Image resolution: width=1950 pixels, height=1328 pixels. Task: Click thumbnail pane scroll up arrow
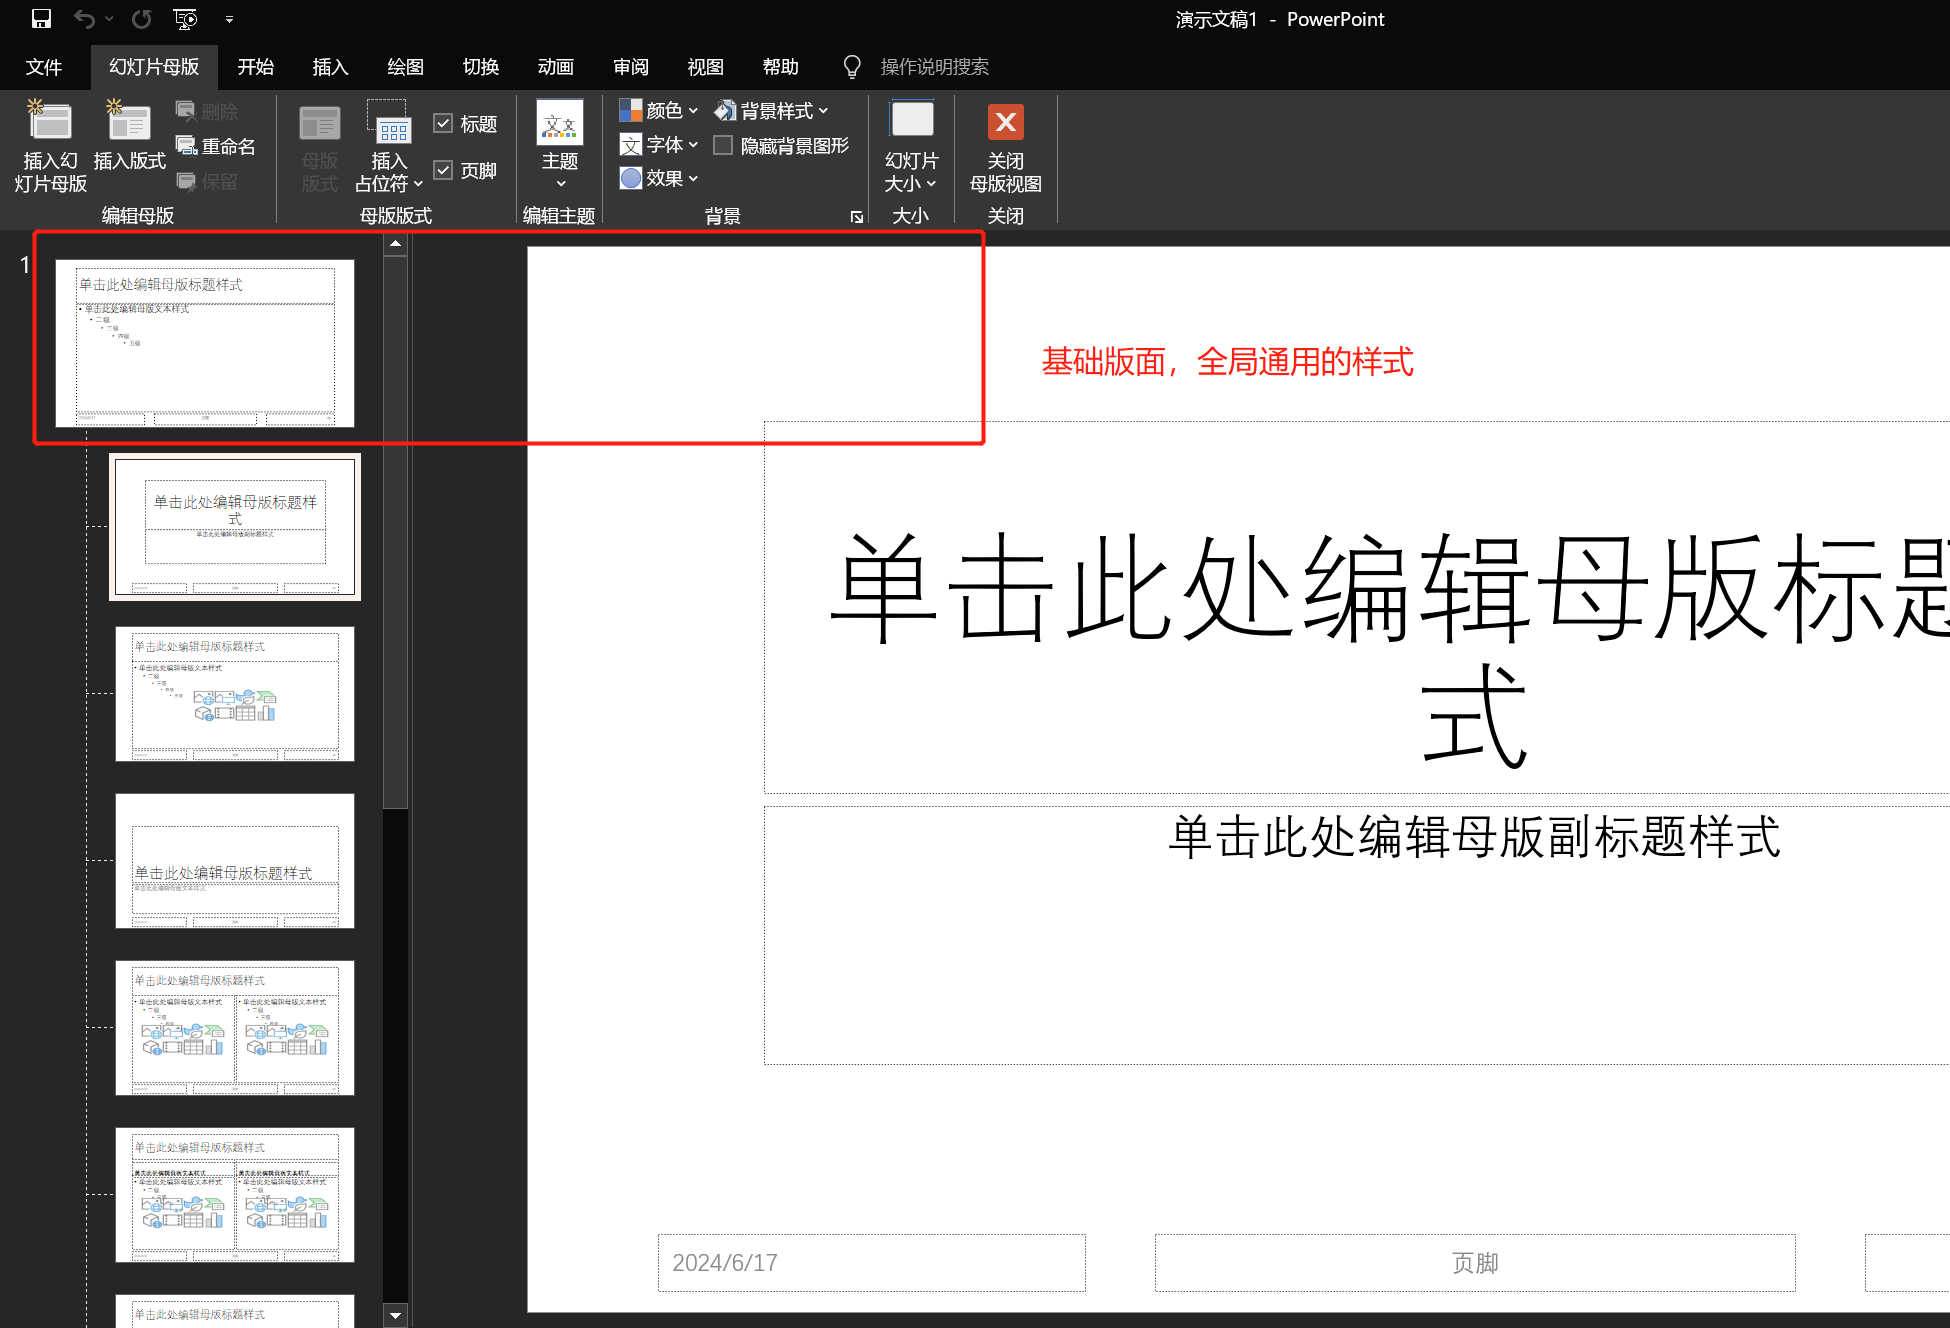click(395, 243)
